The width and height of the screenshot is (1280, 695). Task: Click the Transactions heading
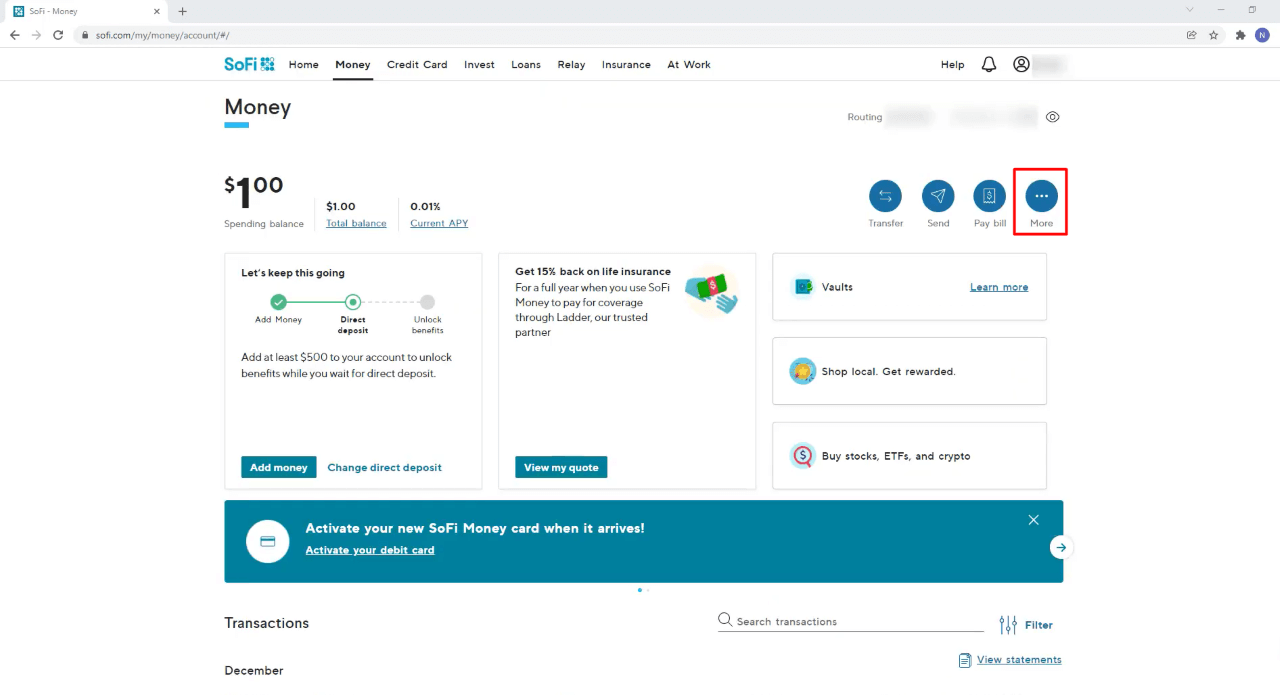point(267,623)
